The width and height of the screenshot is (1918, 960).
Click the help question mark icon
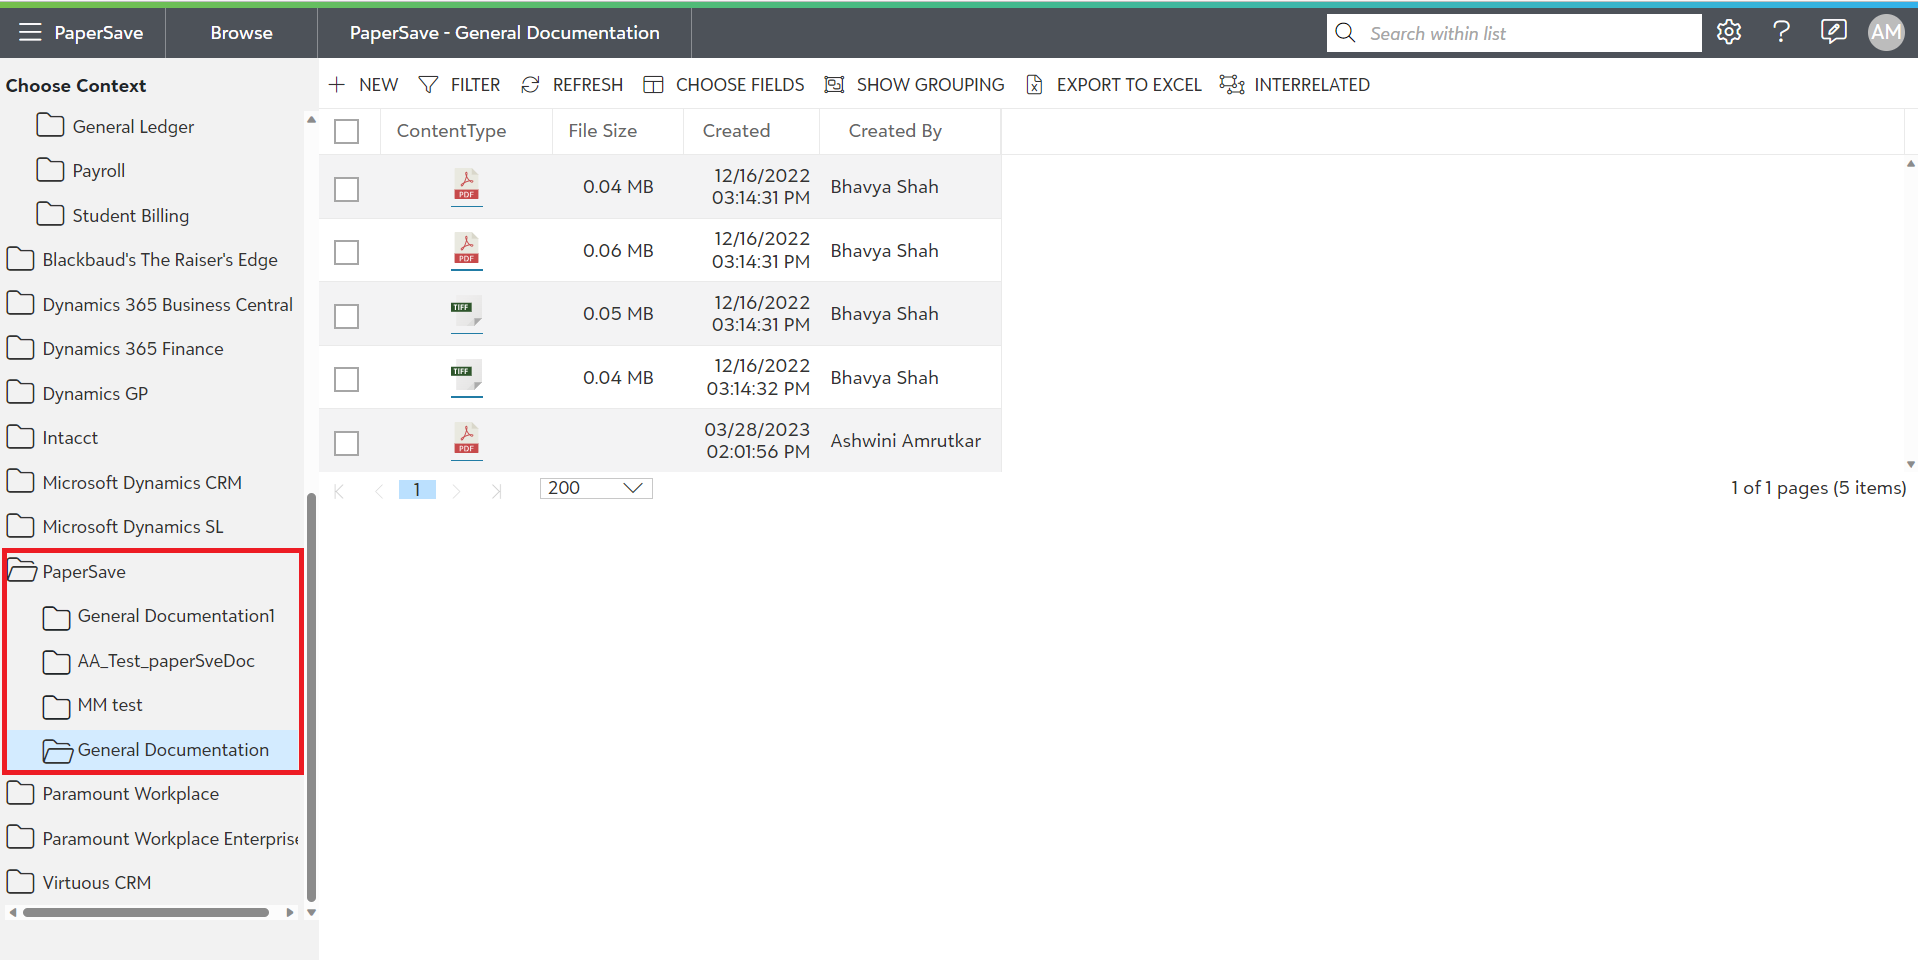pyautogui.click(x=1781, y=32)
